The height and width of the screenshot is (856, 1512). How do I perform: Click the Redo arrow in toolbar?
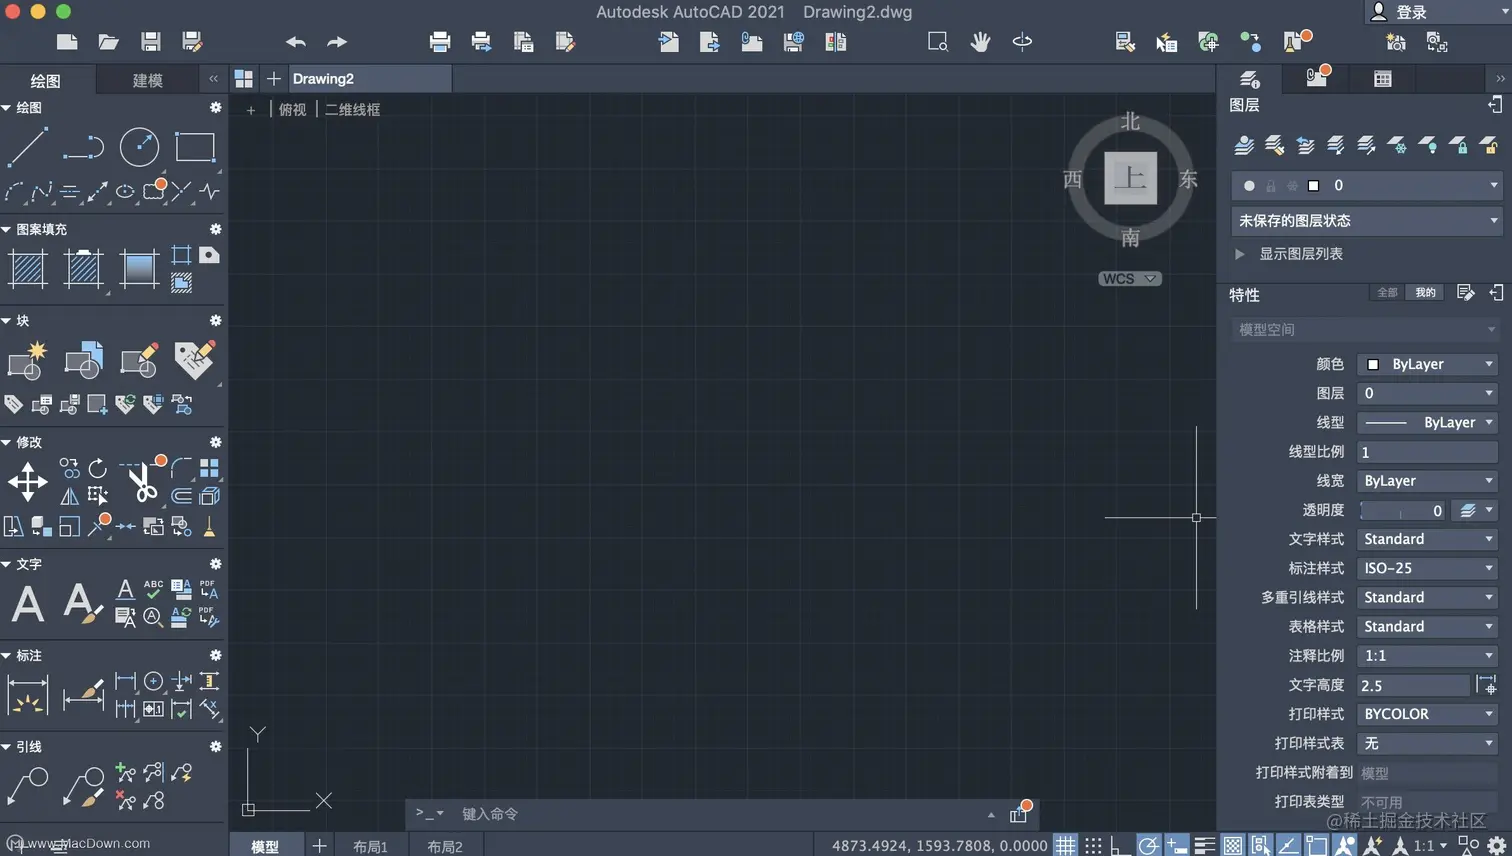[x=337, y=42]
